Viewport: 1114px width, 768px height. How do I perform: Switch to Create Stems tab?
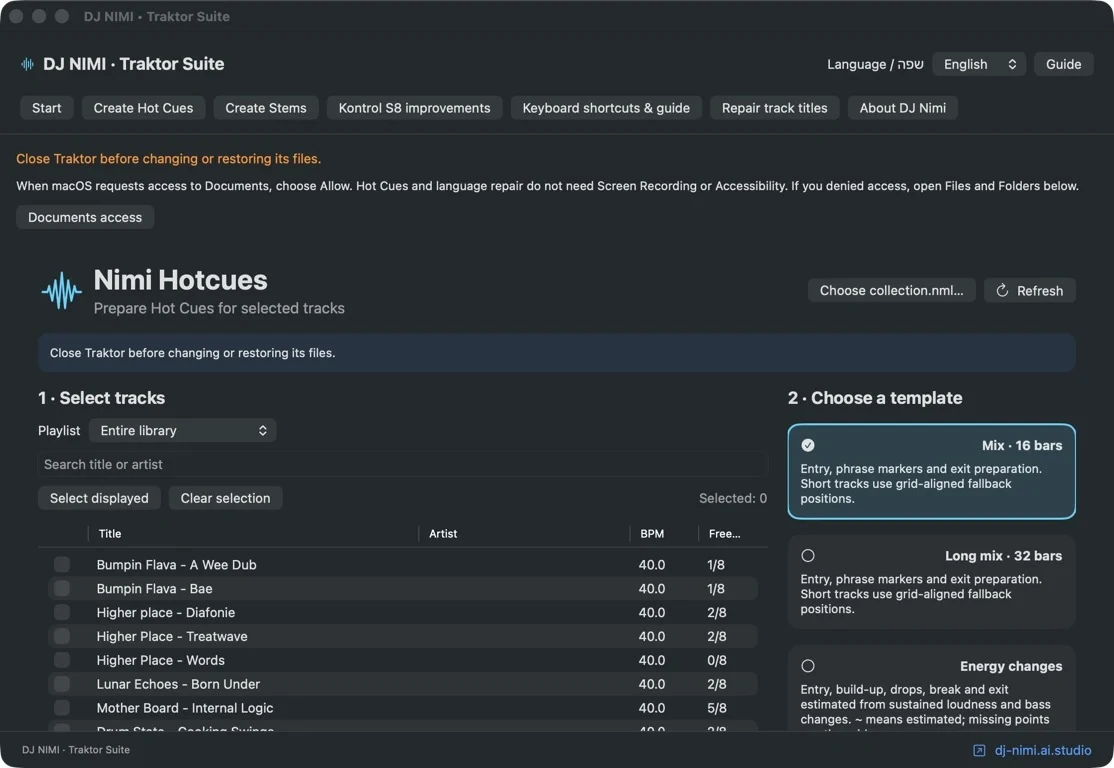tap(266, 108)
